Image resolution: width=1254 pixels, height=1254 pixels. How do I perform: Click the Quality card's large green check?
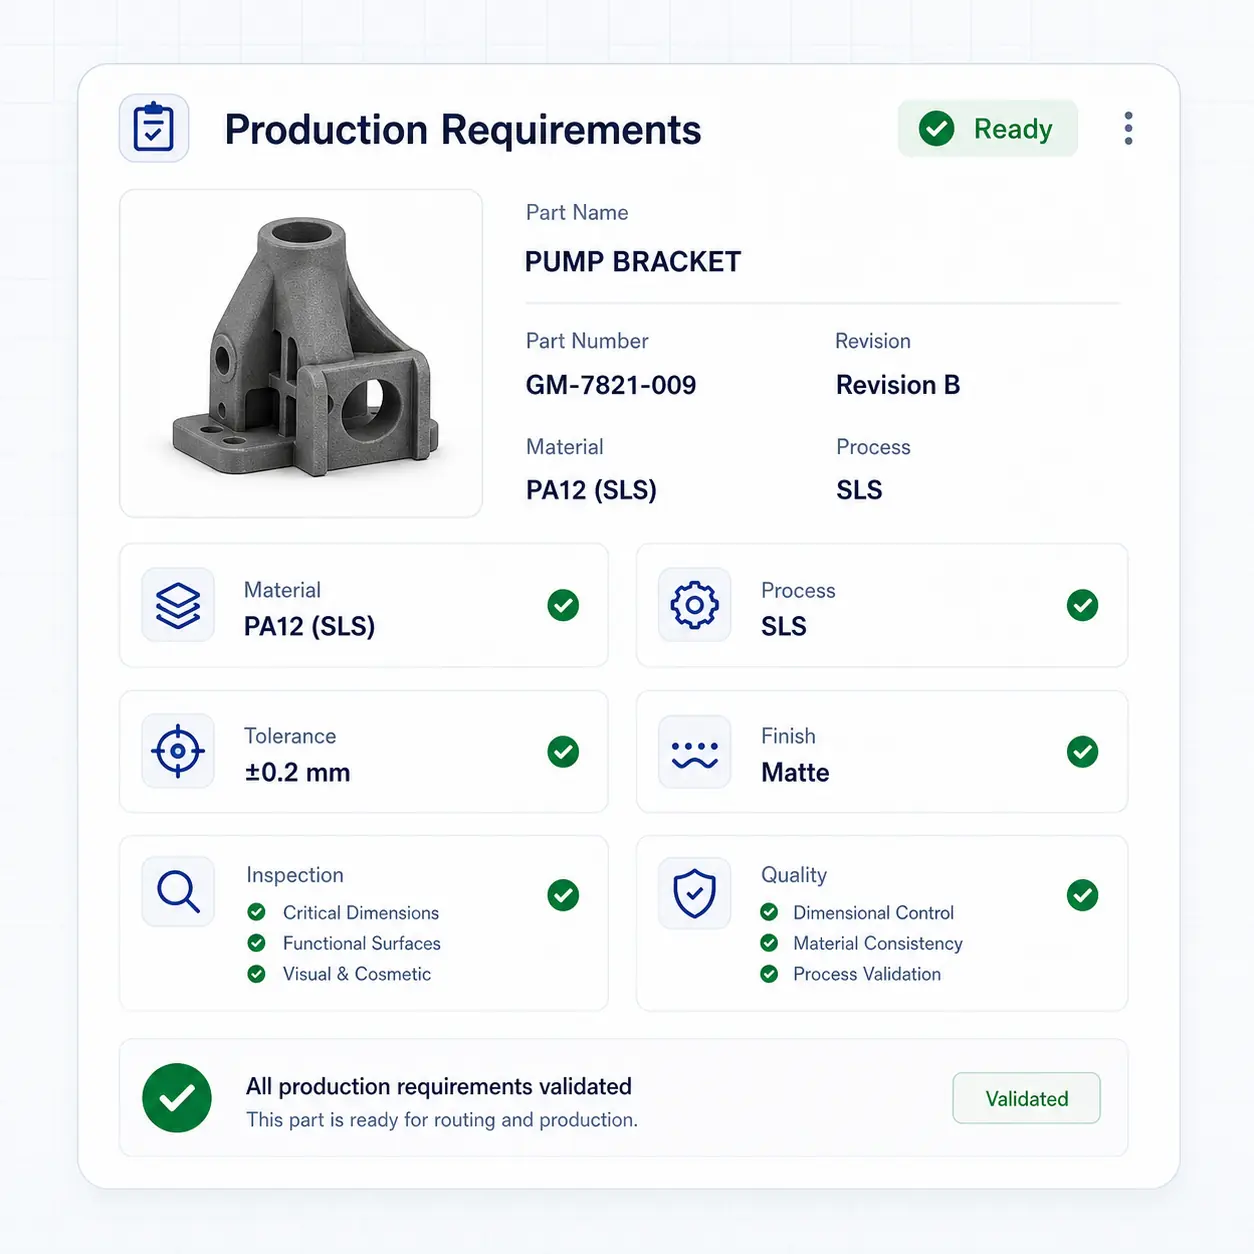pos(1082,895)
